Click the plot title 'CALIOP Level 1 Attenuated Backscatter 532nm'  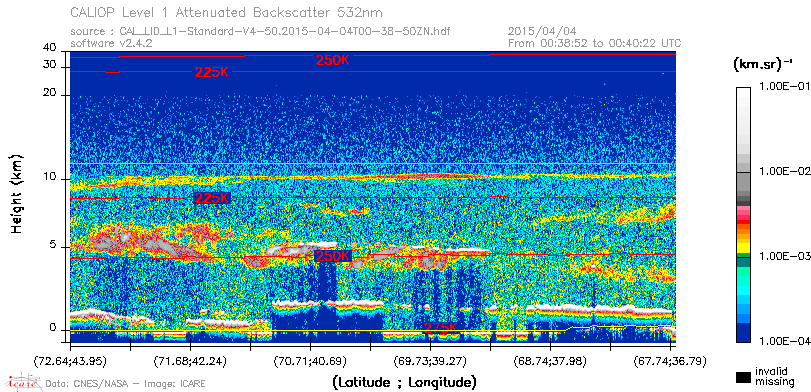[227, 12]
